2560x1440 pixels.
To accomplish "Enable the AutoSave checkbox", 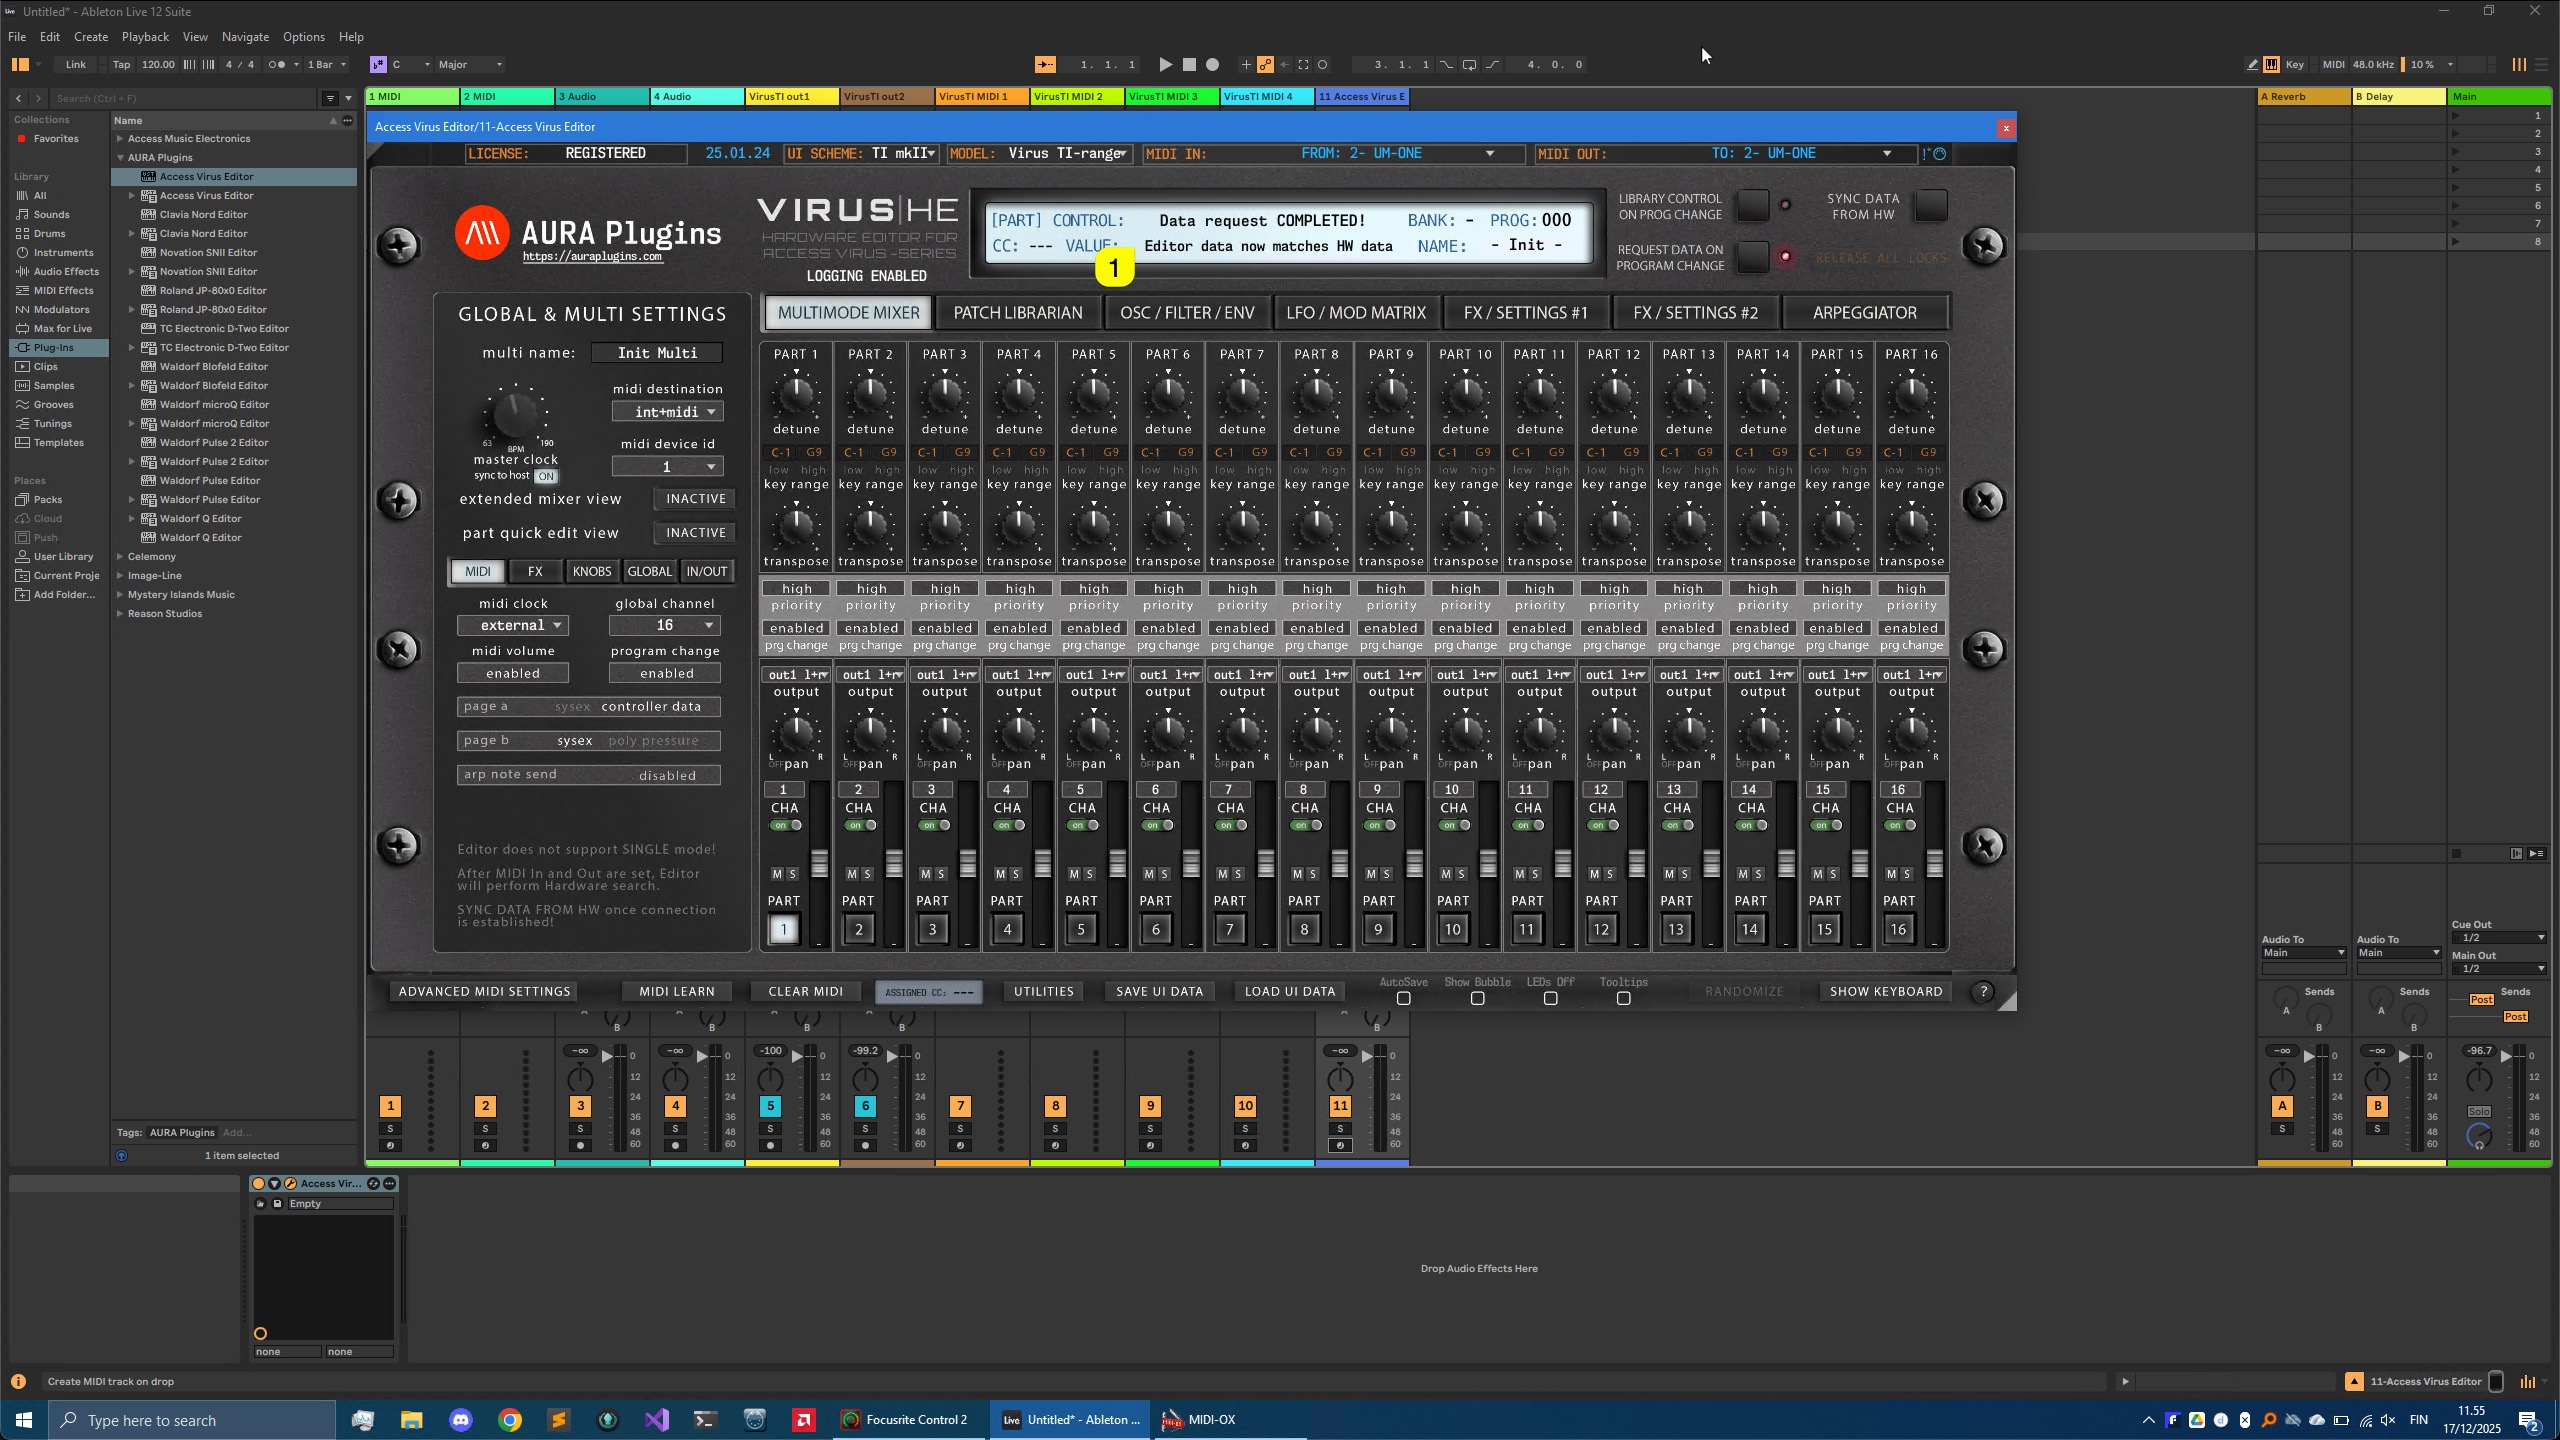I will click(x=1403, y=998).
